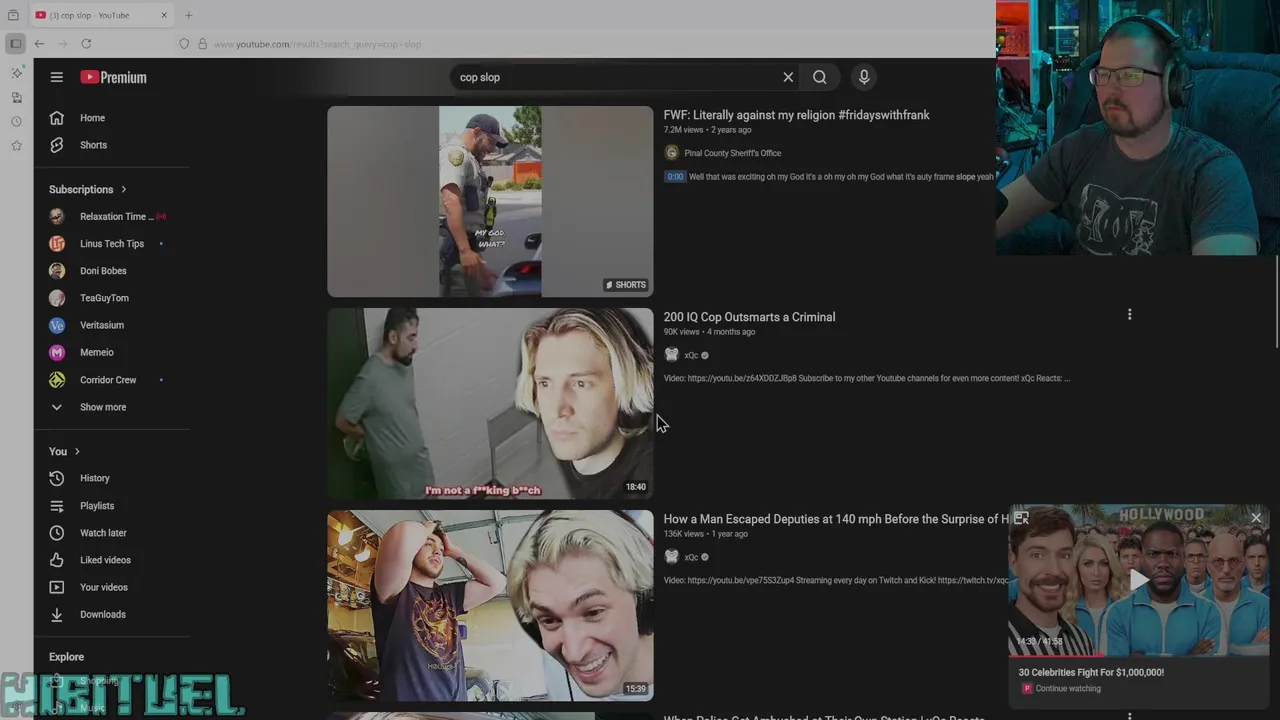1280x720 pixels.
Task: Open Linus Tech Tips channel
Action: click(112, 243)
